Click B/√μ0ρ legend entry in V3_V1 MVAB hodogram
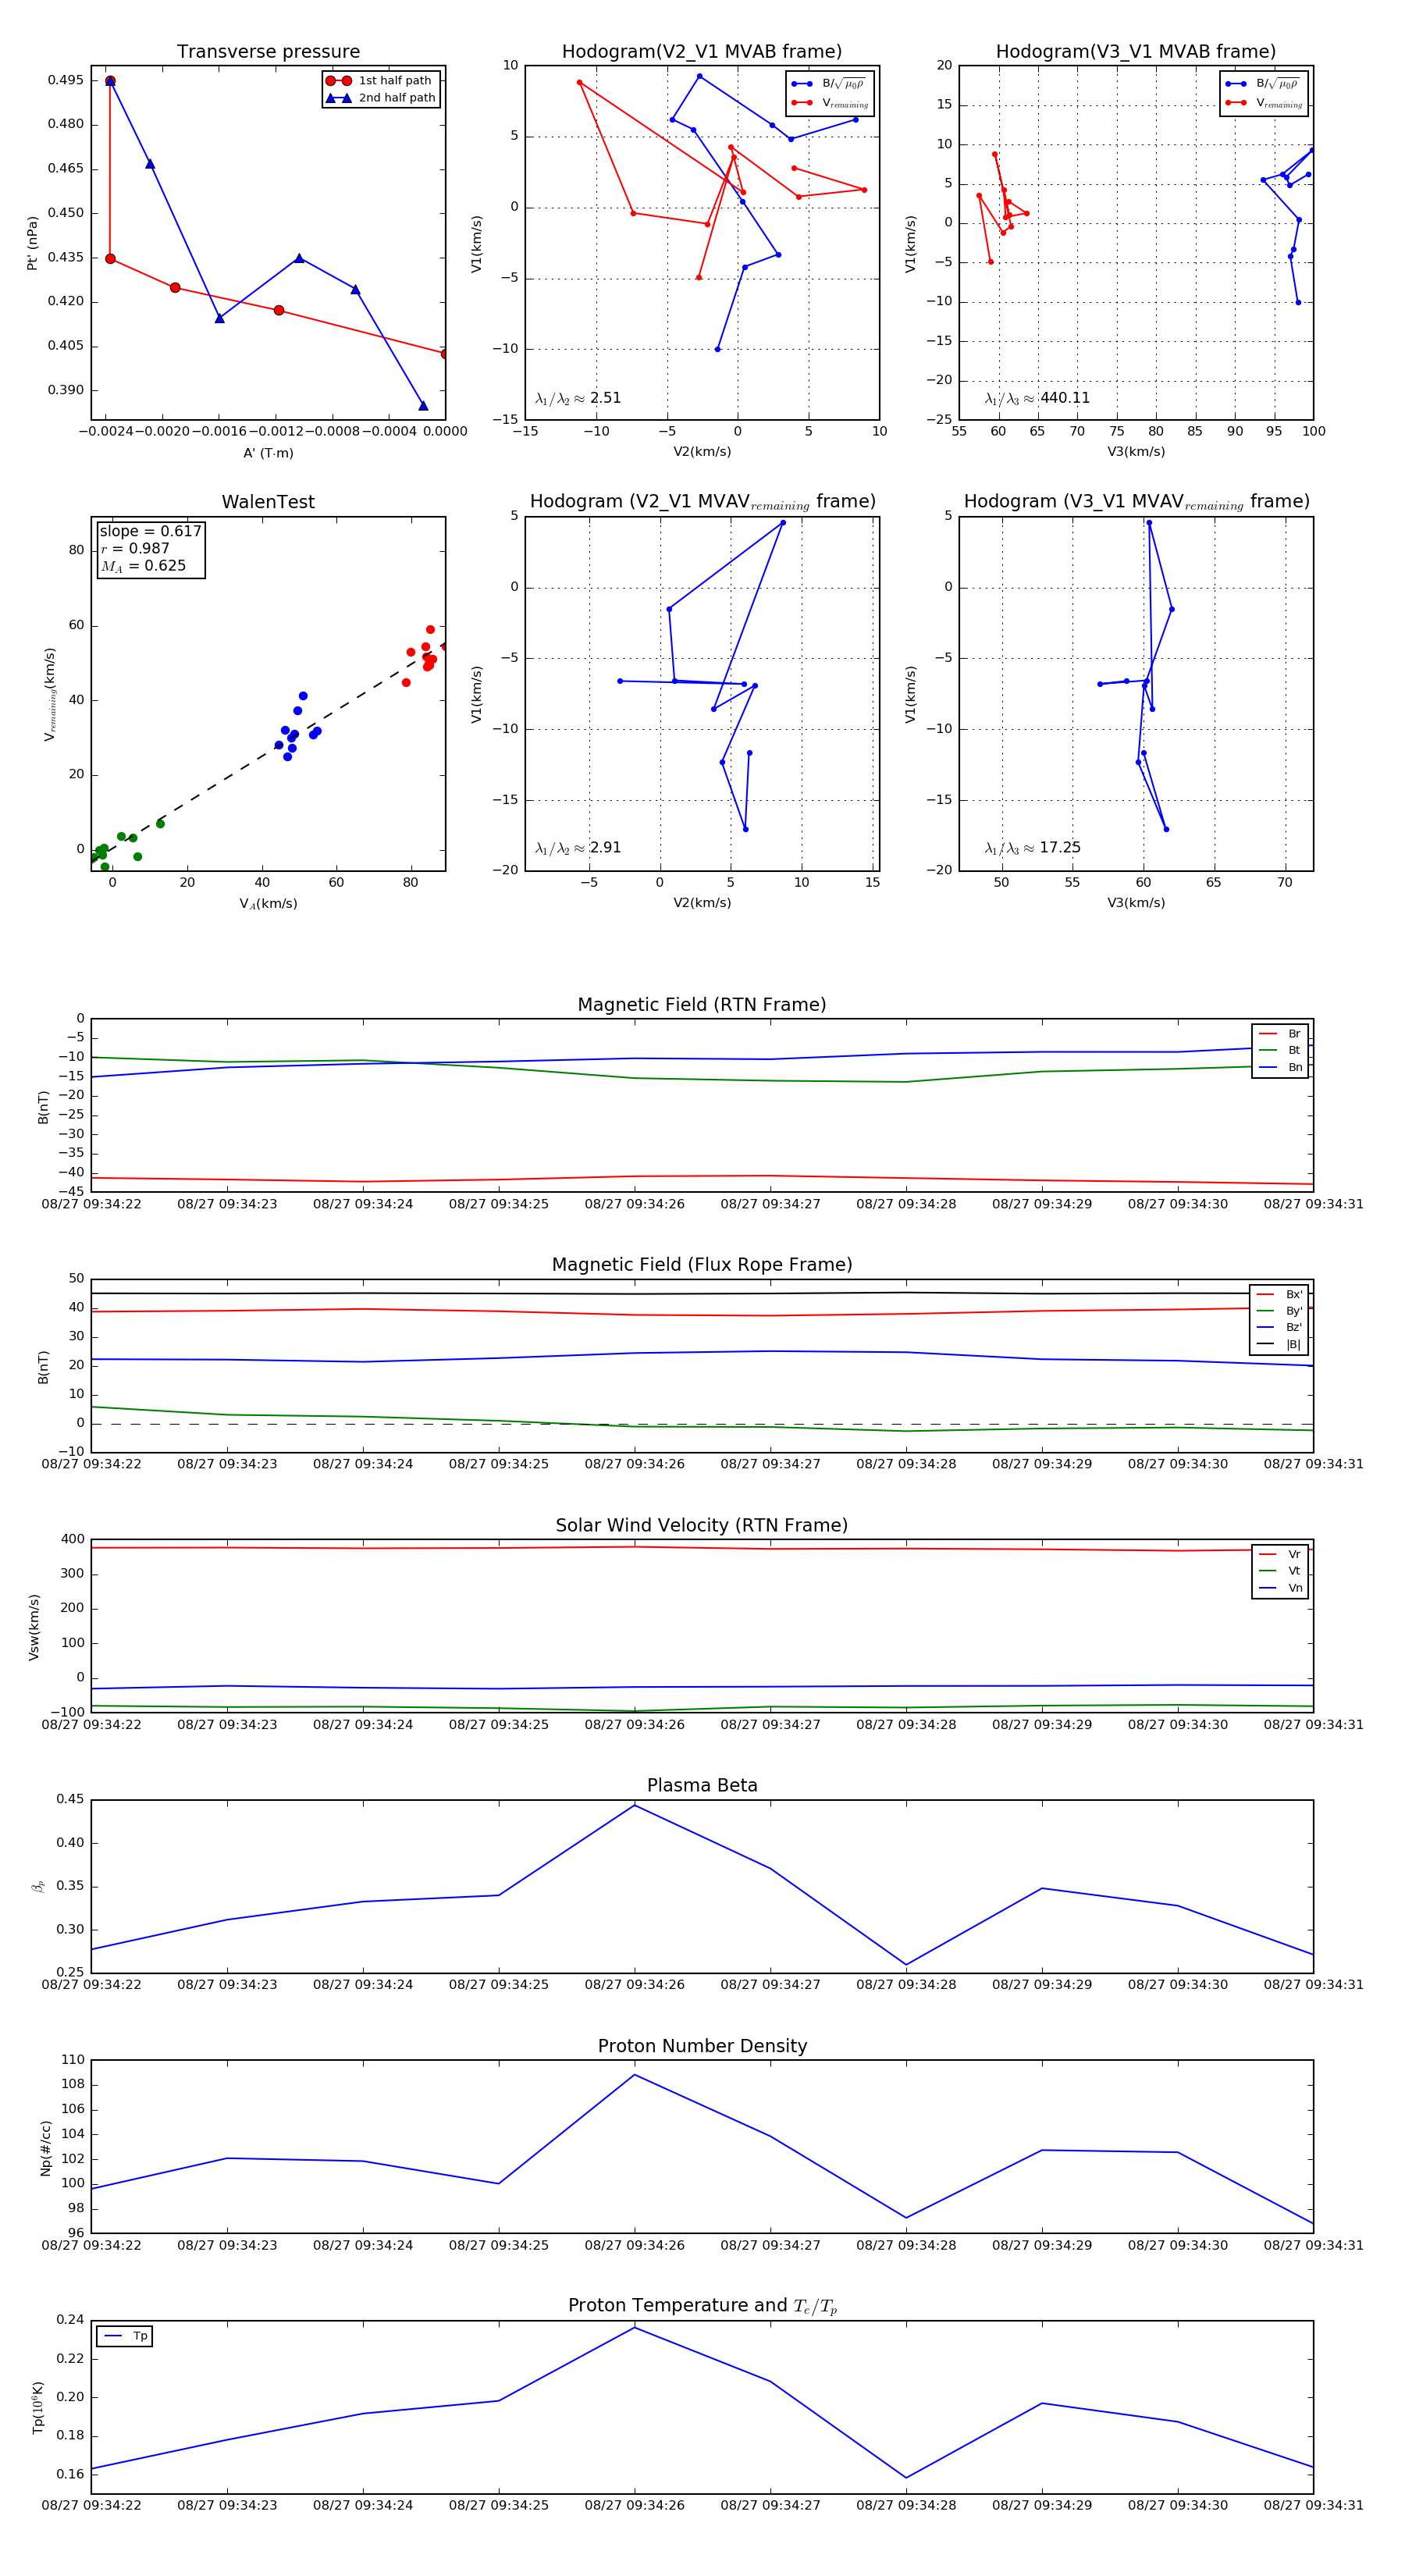 pos(1264,84)
